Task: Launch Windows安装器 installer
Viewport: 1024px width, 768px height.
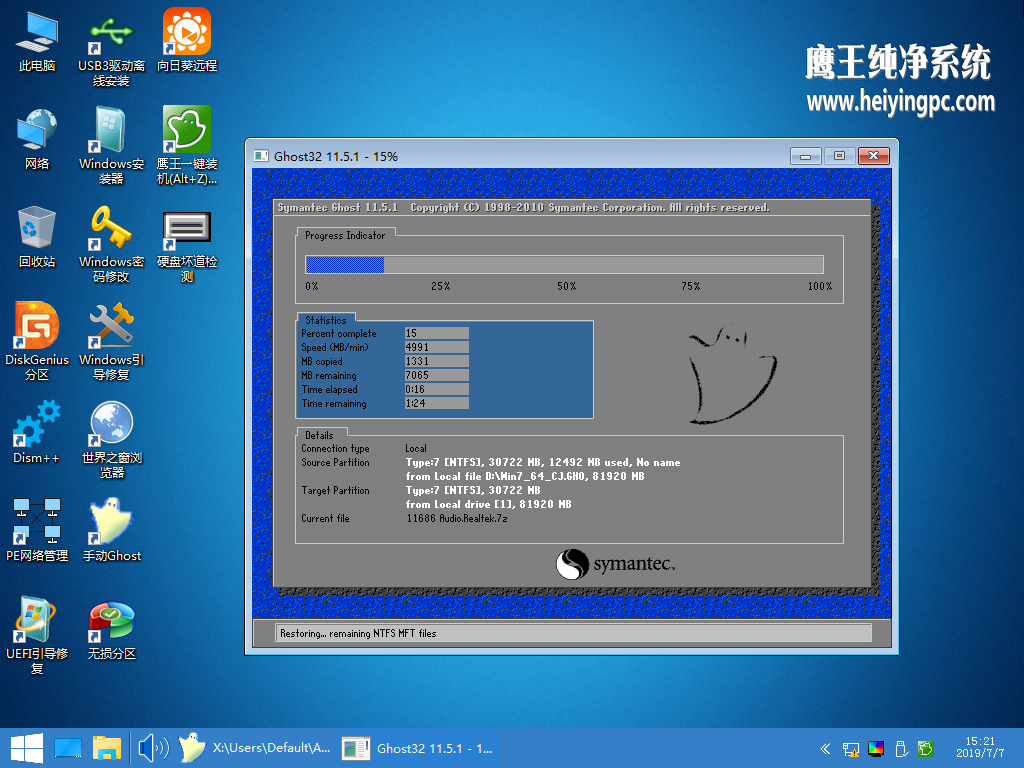Action: coord(111,146)
